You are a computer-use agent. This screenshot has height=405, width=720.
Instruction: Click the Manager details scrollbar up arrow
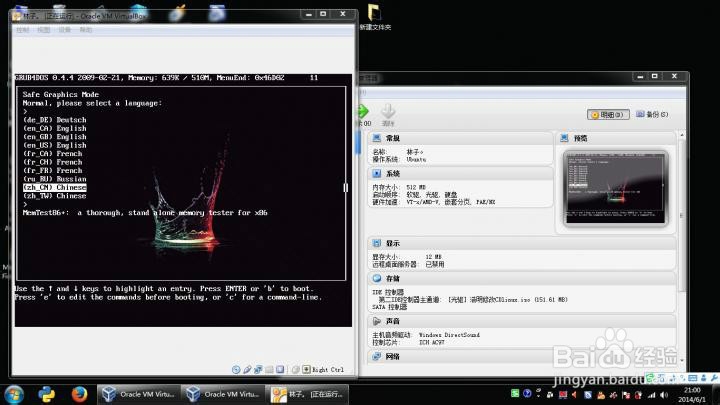click(682, 135)
